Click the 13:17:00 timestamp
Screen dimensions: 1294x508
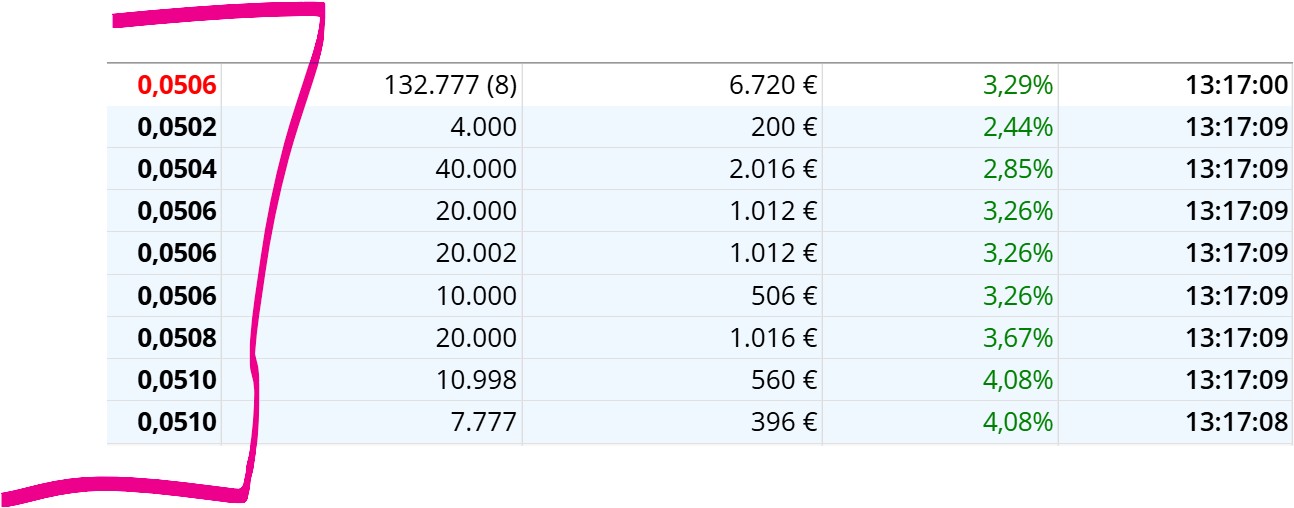(1237, 86)
